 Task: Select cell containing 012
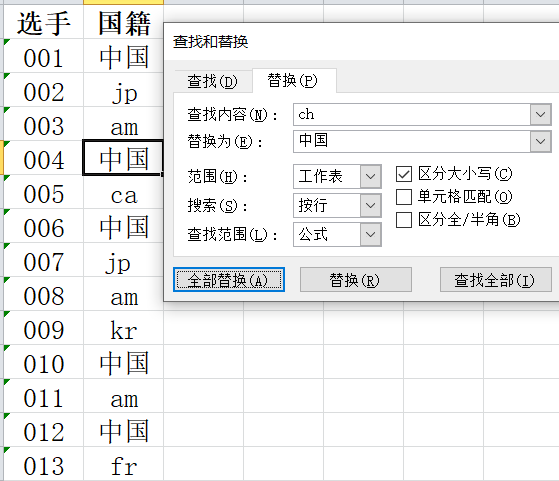pyautogui.click(x=43, y=430)
